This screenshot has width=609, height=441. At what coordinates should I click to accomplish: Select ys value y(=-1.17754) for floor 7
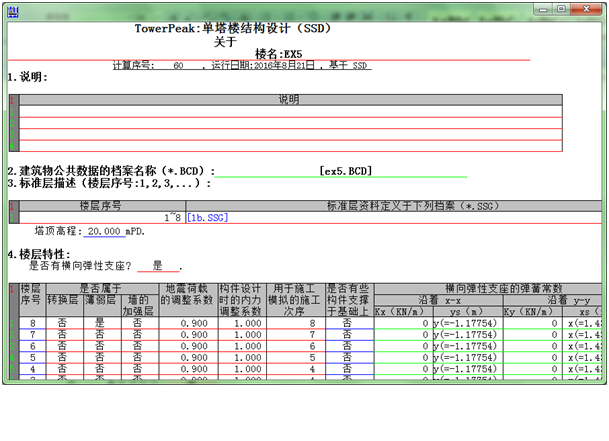tap(468, 335)
